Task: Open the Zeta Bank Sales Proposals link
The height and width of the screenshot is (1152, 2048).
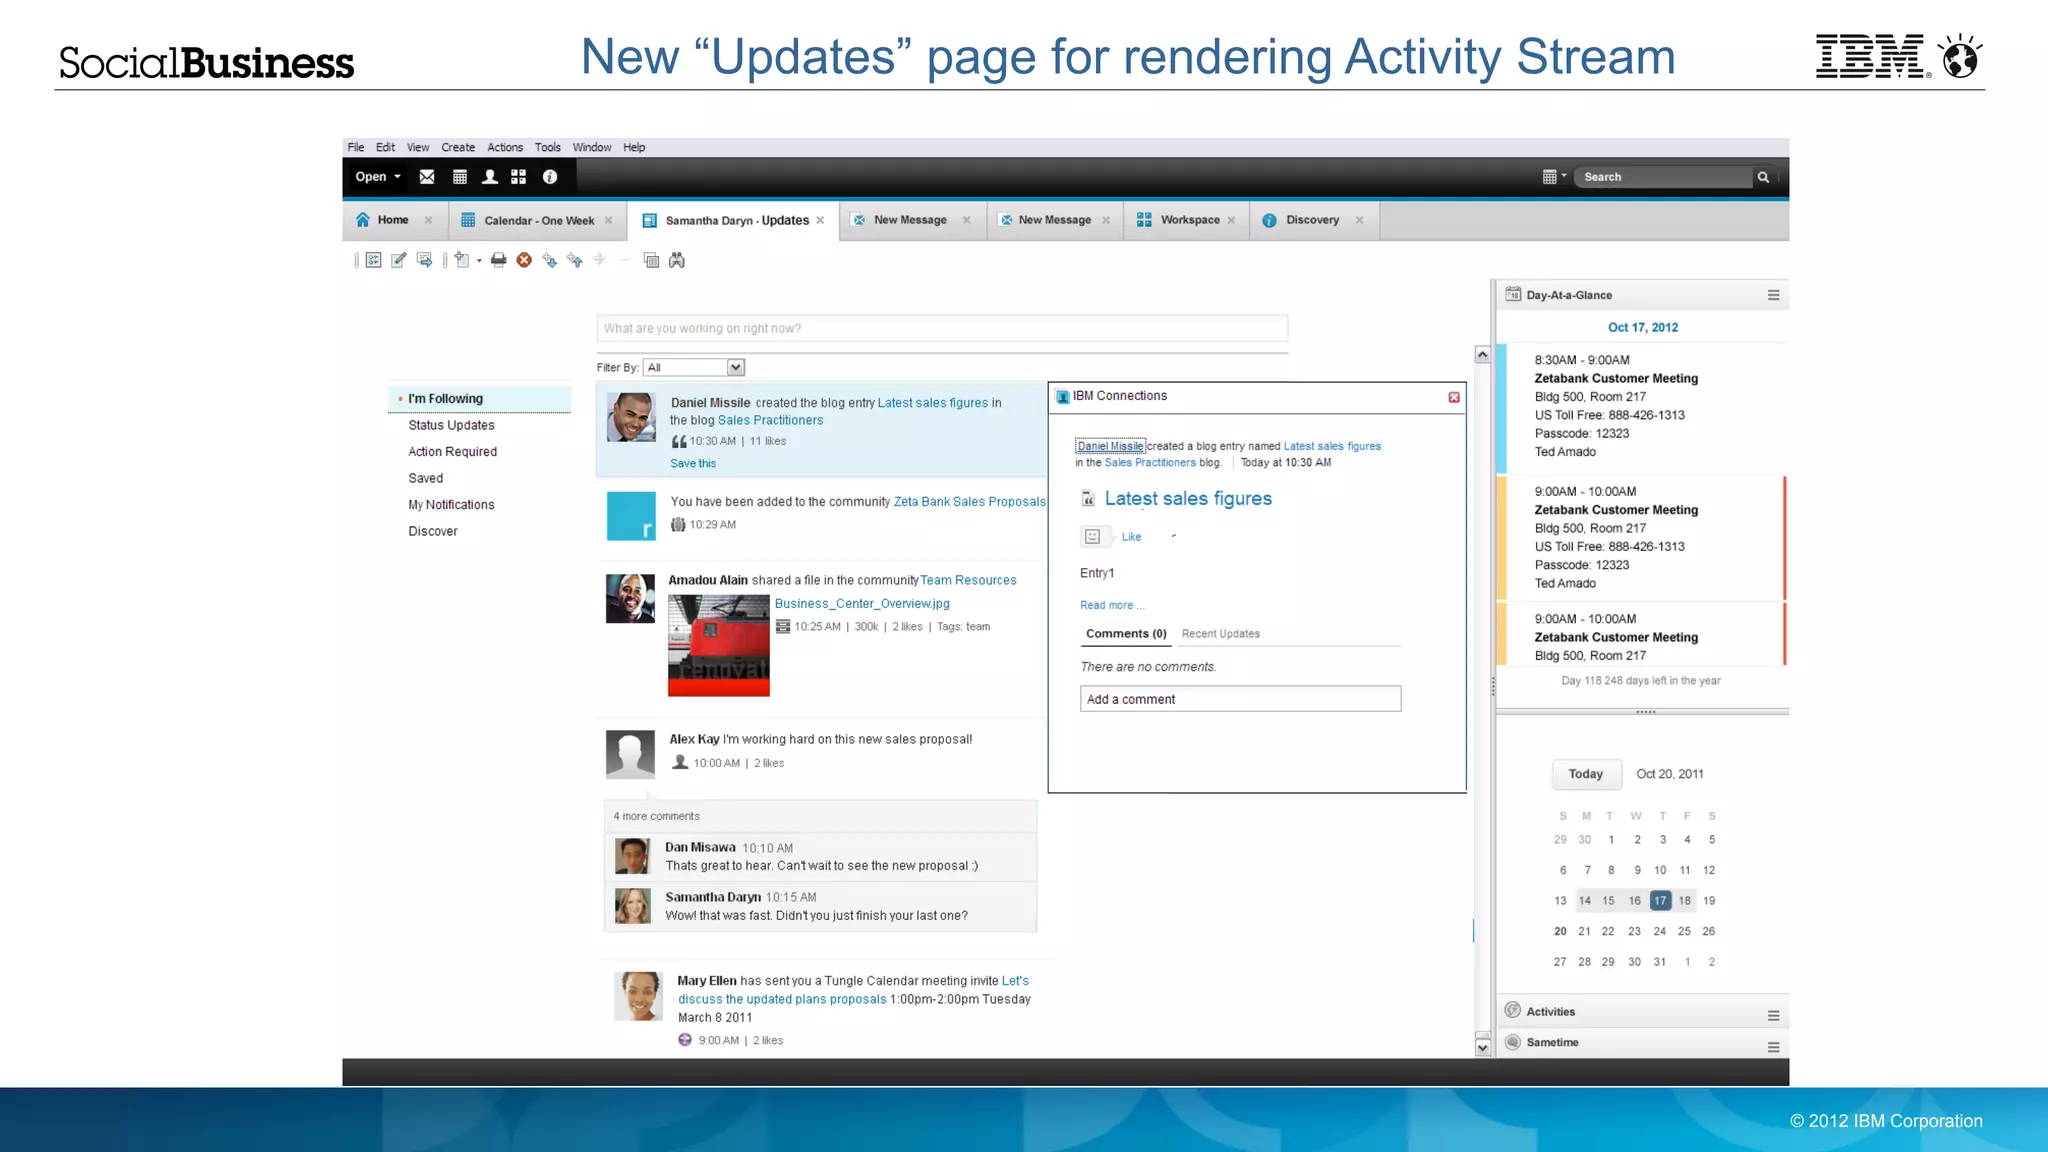Action: (x=969, y=502)
